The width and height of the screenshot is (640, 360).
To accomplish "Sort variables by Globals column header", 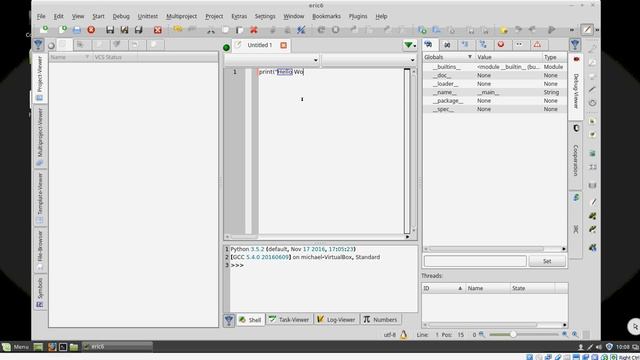I will [x=448, y=57].
